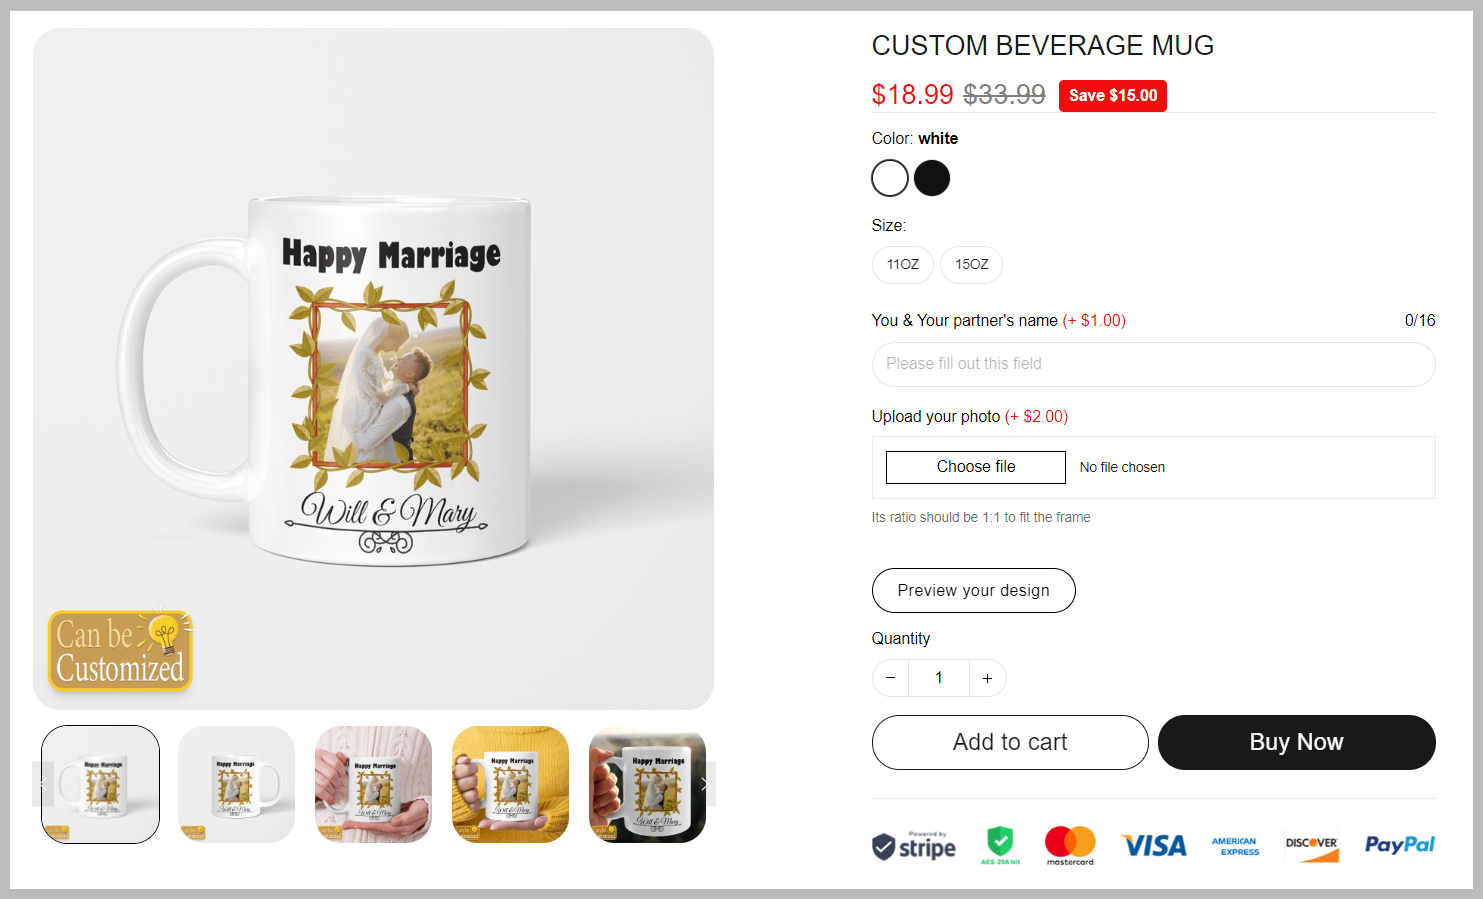Click the Stripe payment icon
This screenshot has height=899, width=1483.
(914, 846)
